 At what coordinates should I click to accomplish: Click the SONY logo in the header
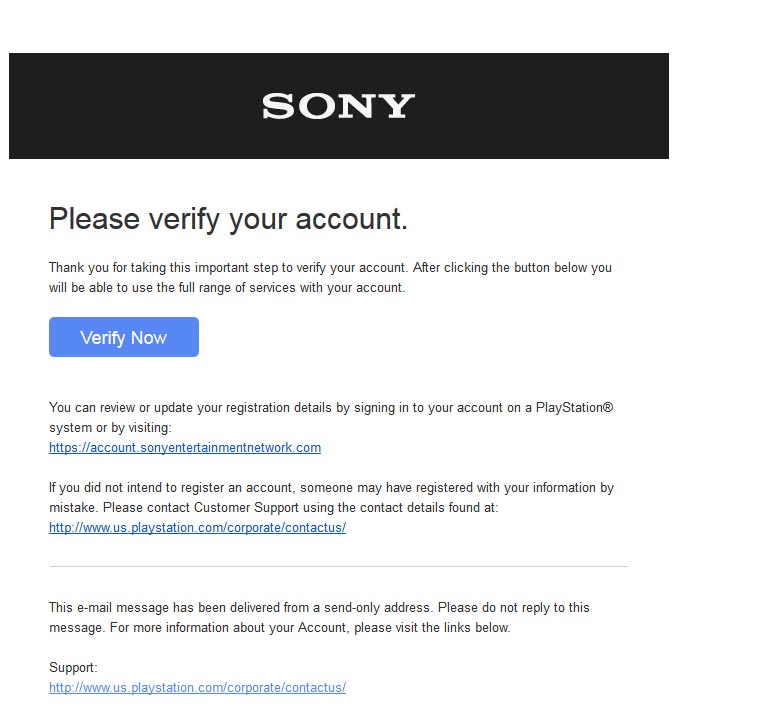[338, 106]
